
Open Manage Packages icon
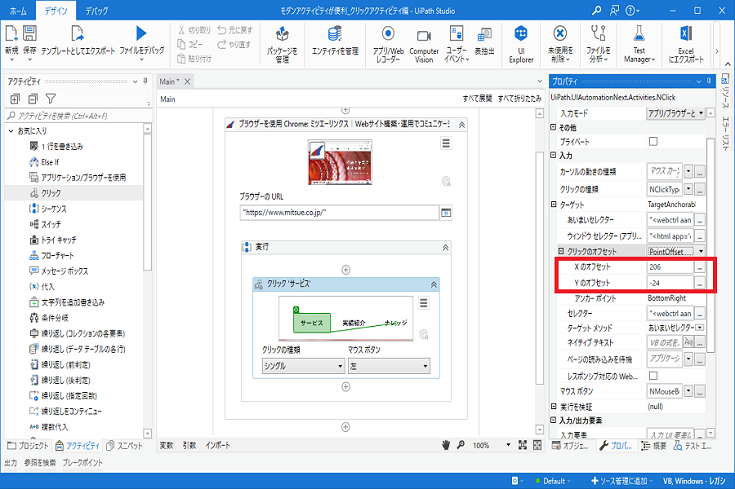[282, 34]
